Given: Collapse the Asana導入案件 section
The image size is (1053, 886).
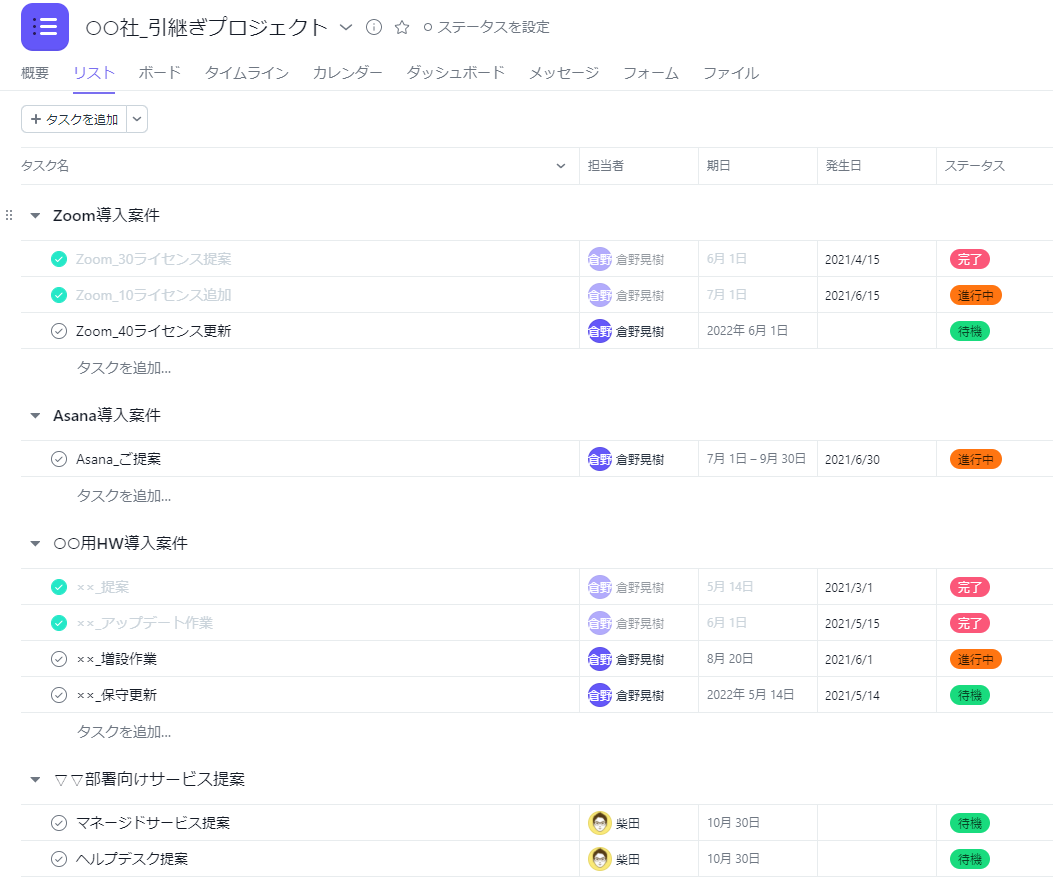Looking at the screenshot, I should (x=36, y=416).
